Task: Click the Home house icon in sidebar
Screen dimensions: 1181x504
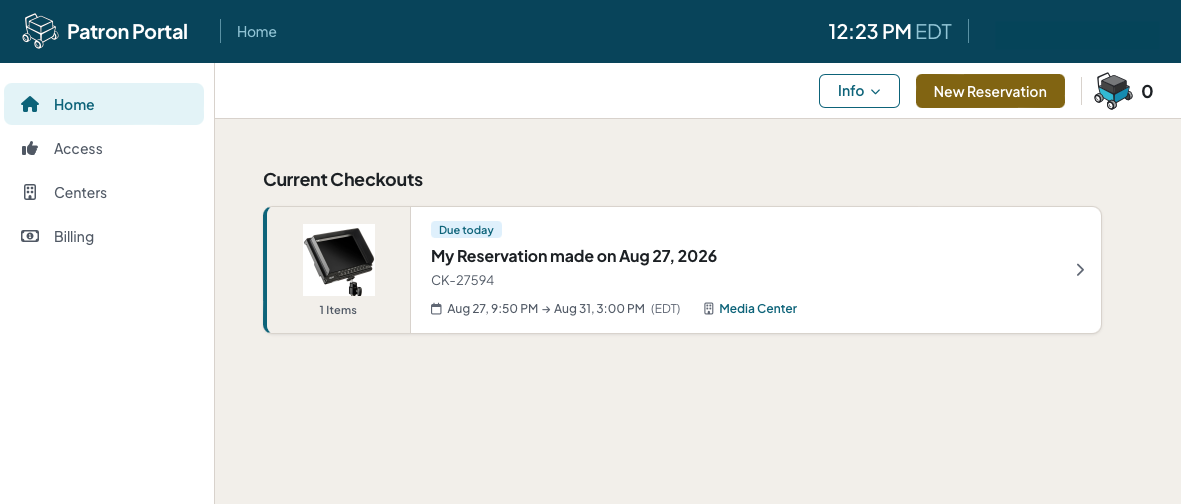Action: (x=30, y=105)
